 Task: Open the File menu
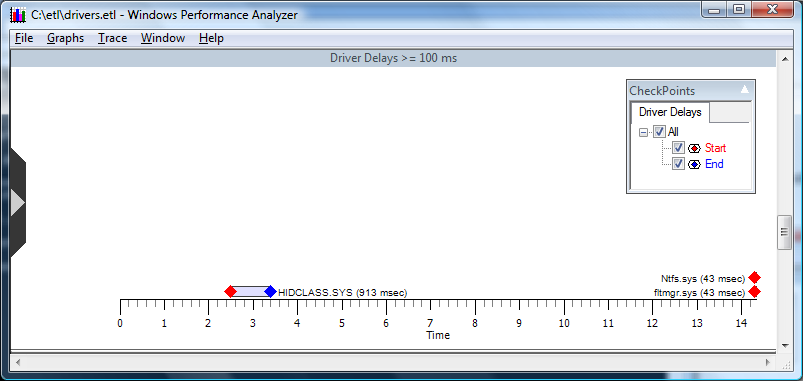click(24, 38)
